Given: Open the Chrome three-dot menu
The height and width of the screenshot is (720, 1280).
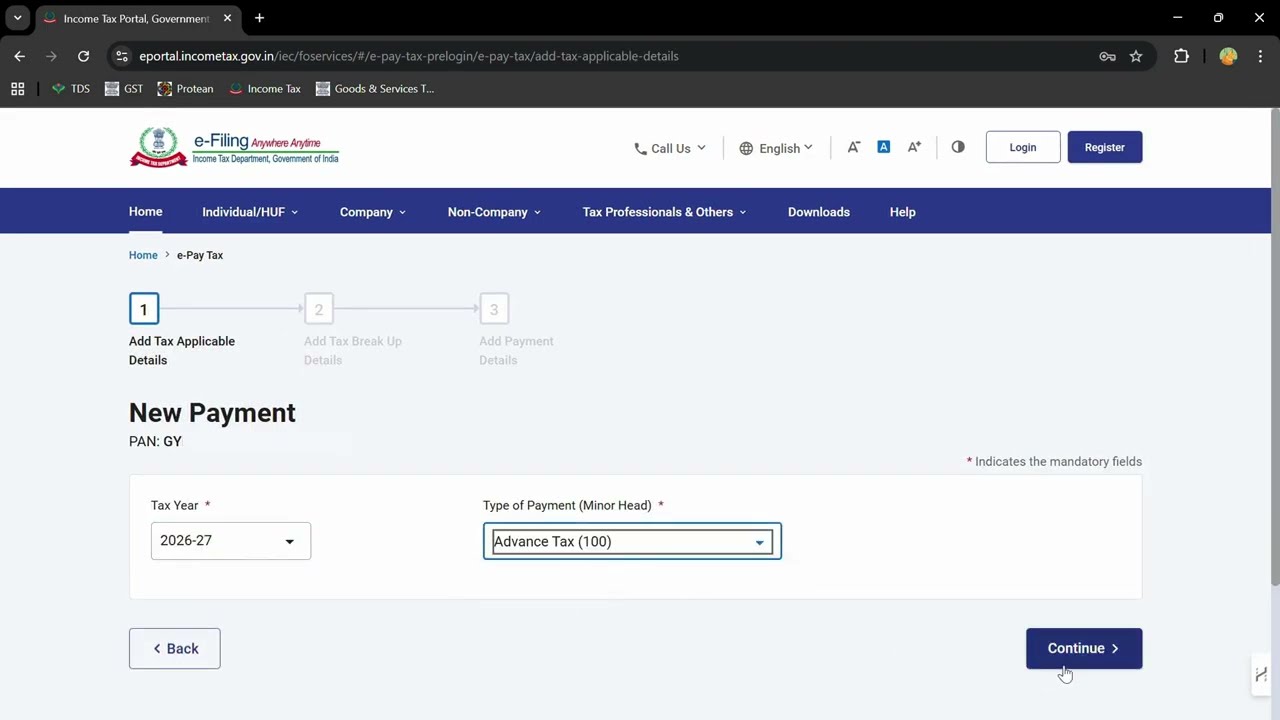Looking at the screenshot, I should point(1260,56).
